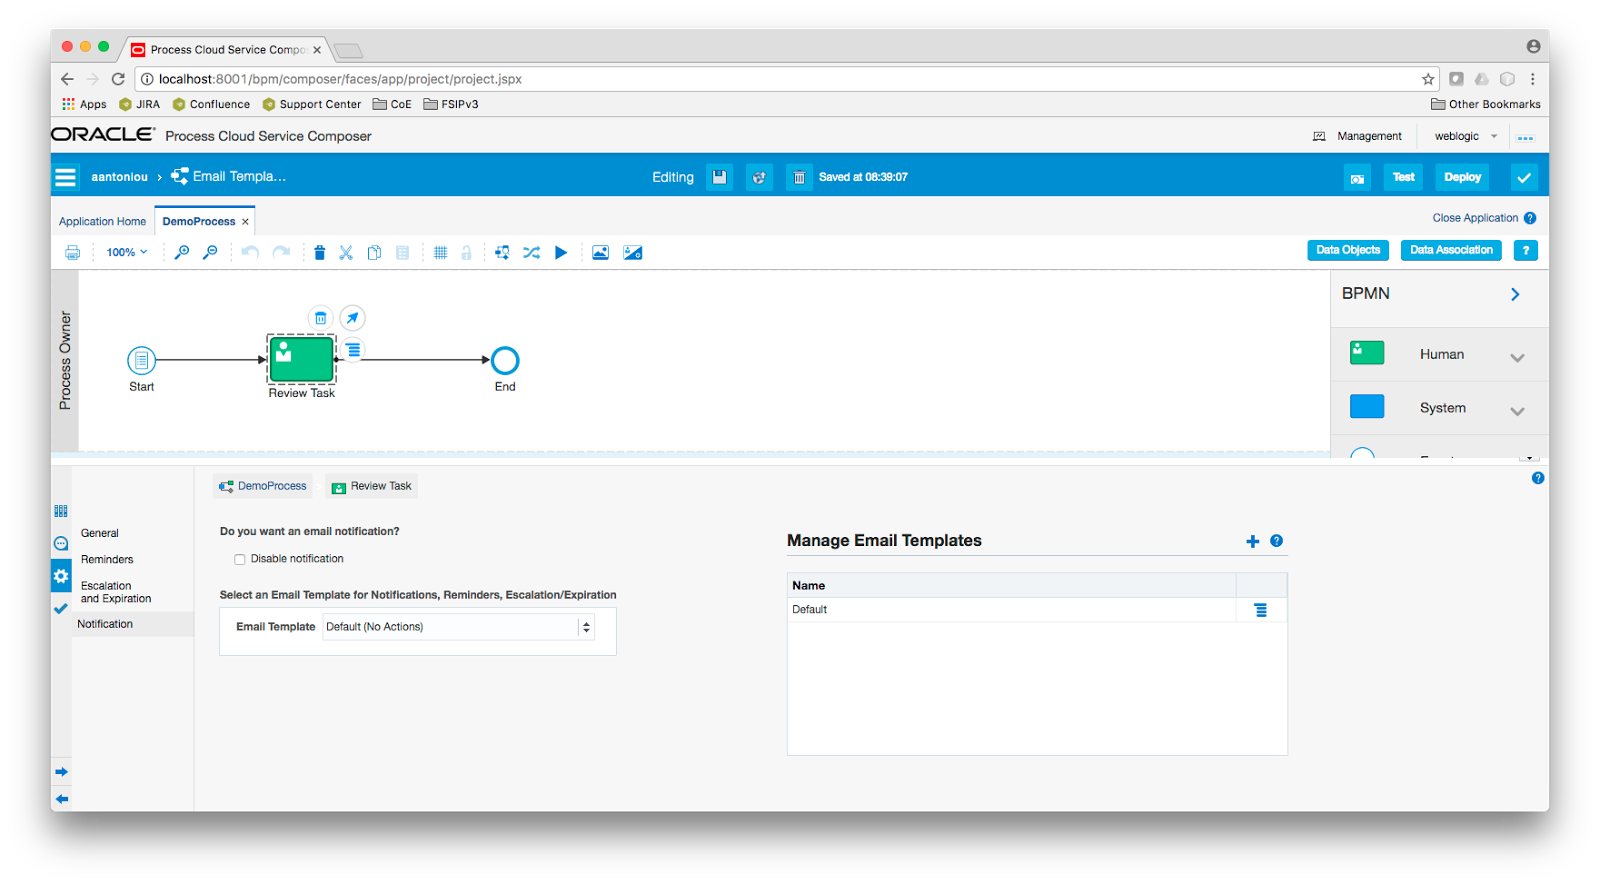Click the image settings icon with gear
The width and height of the screenshot is (1600, 884).
pos(633,253)
